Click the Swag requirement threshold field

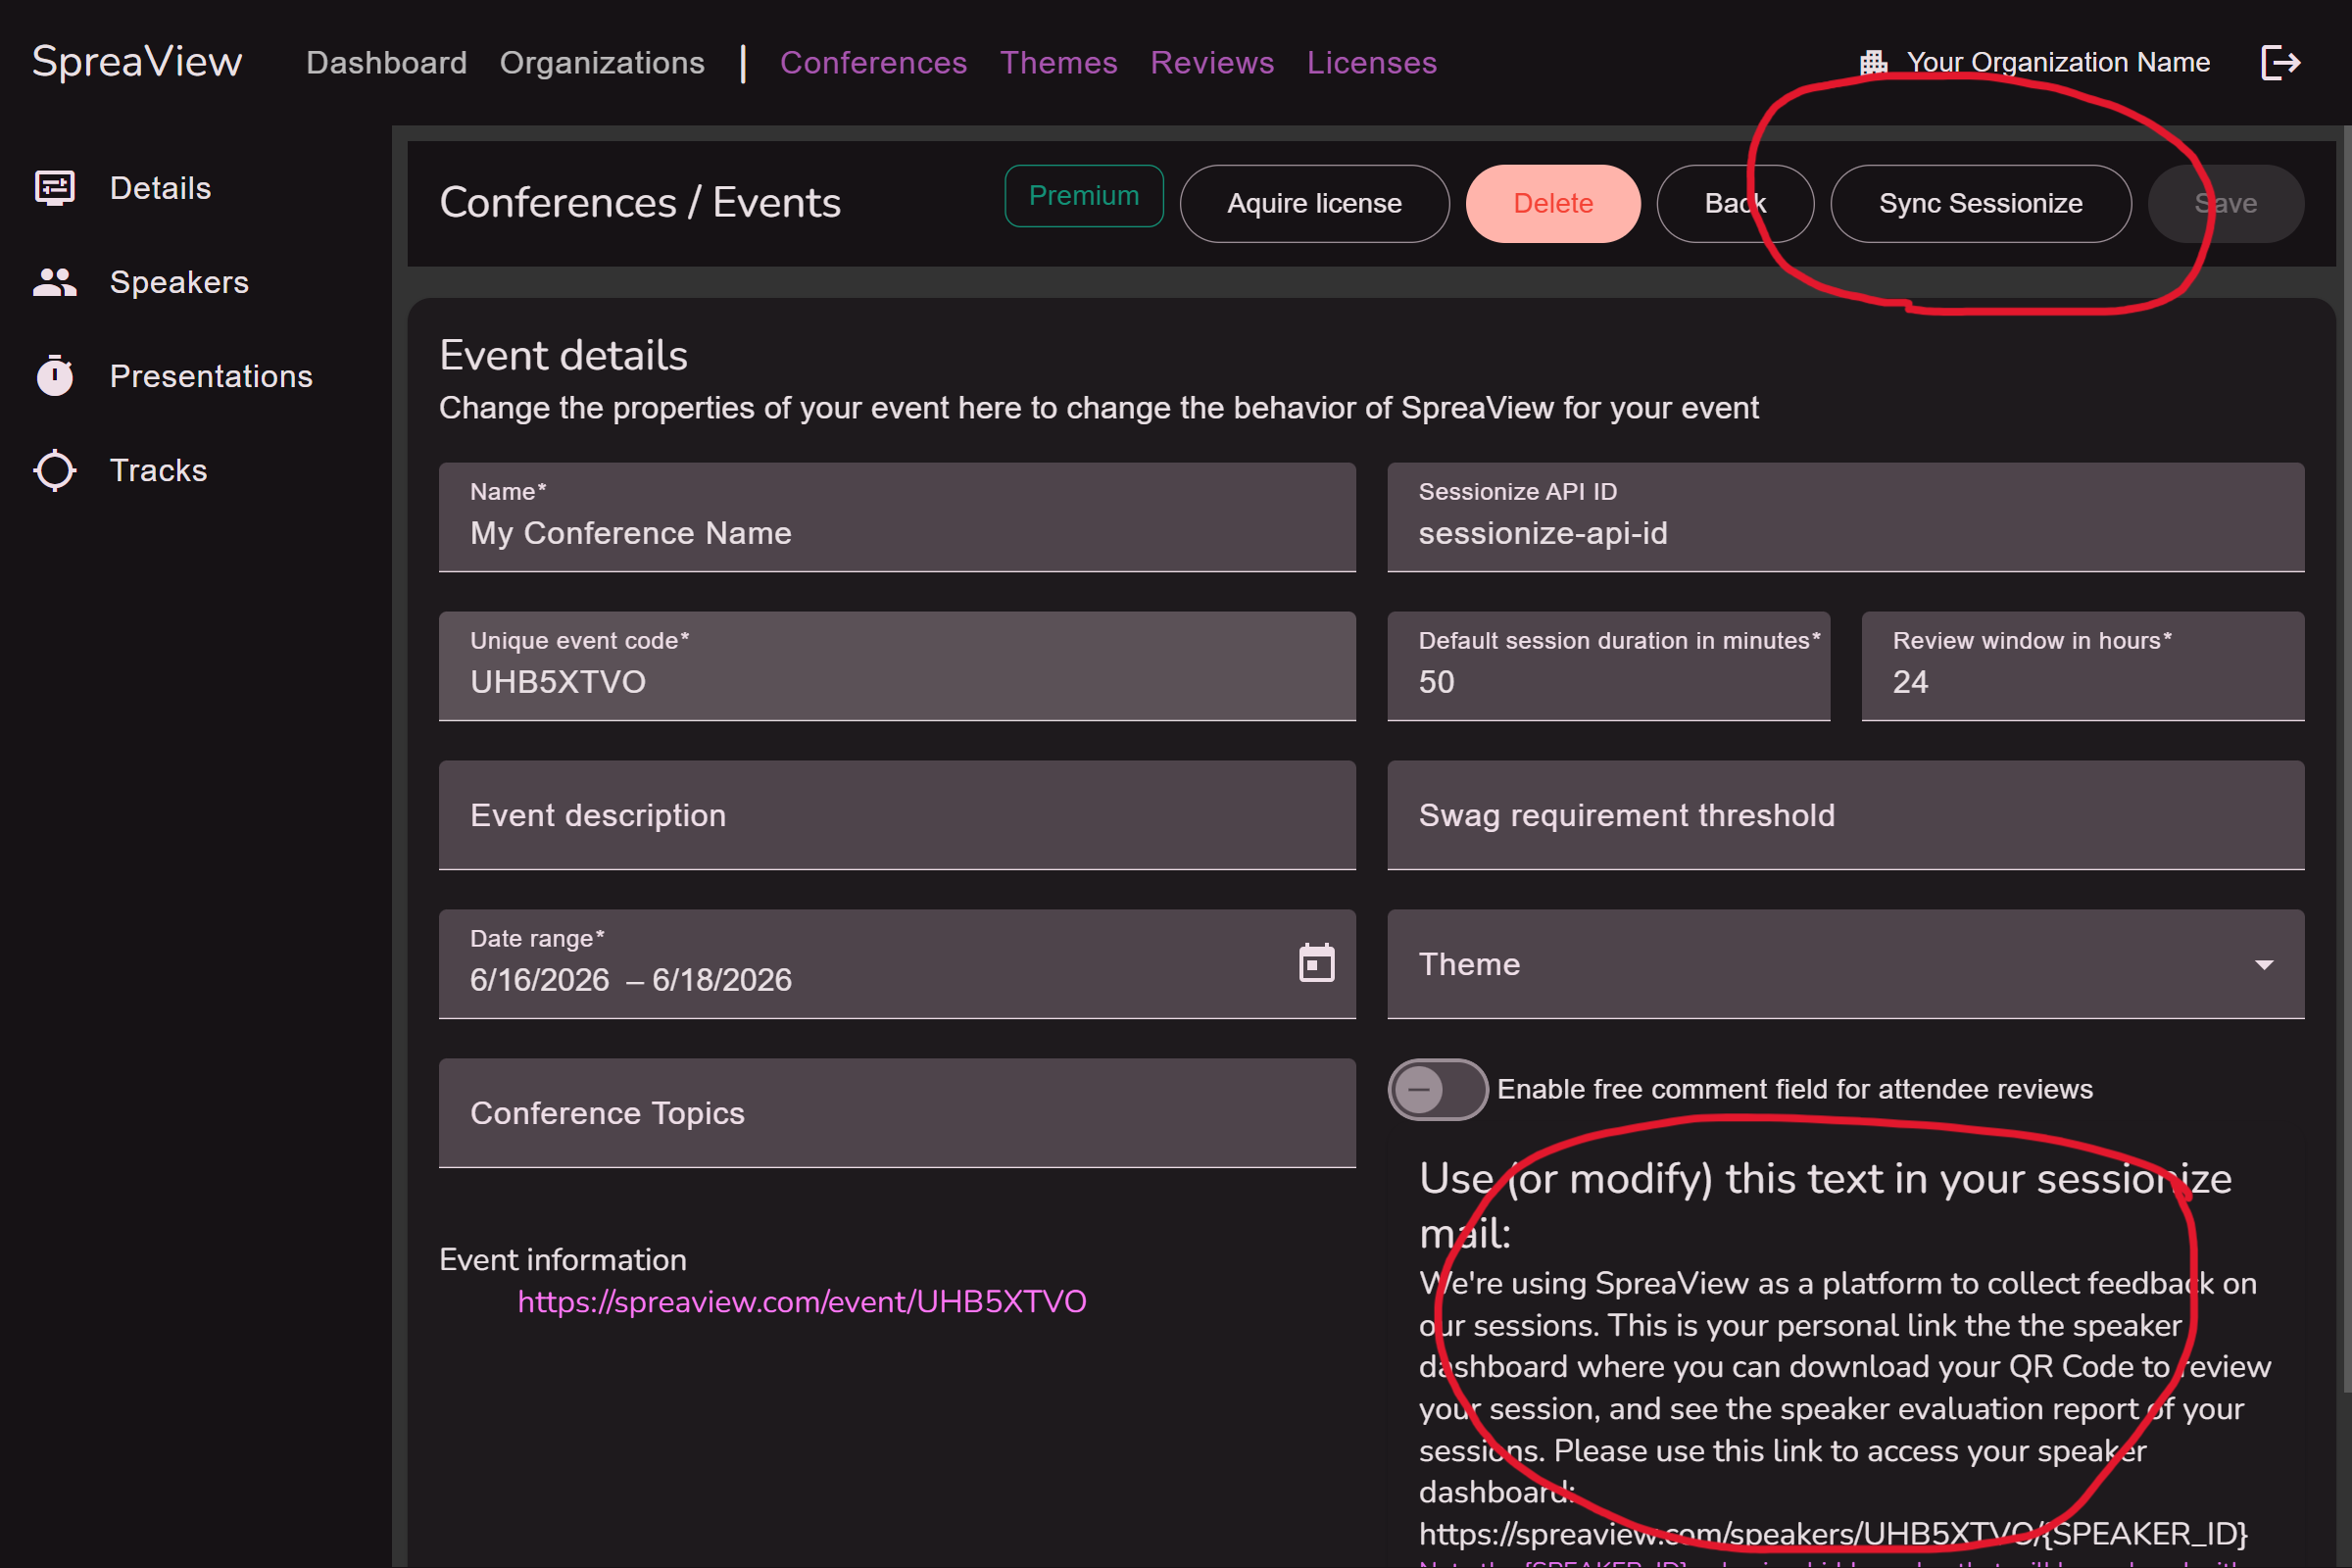1845,815
